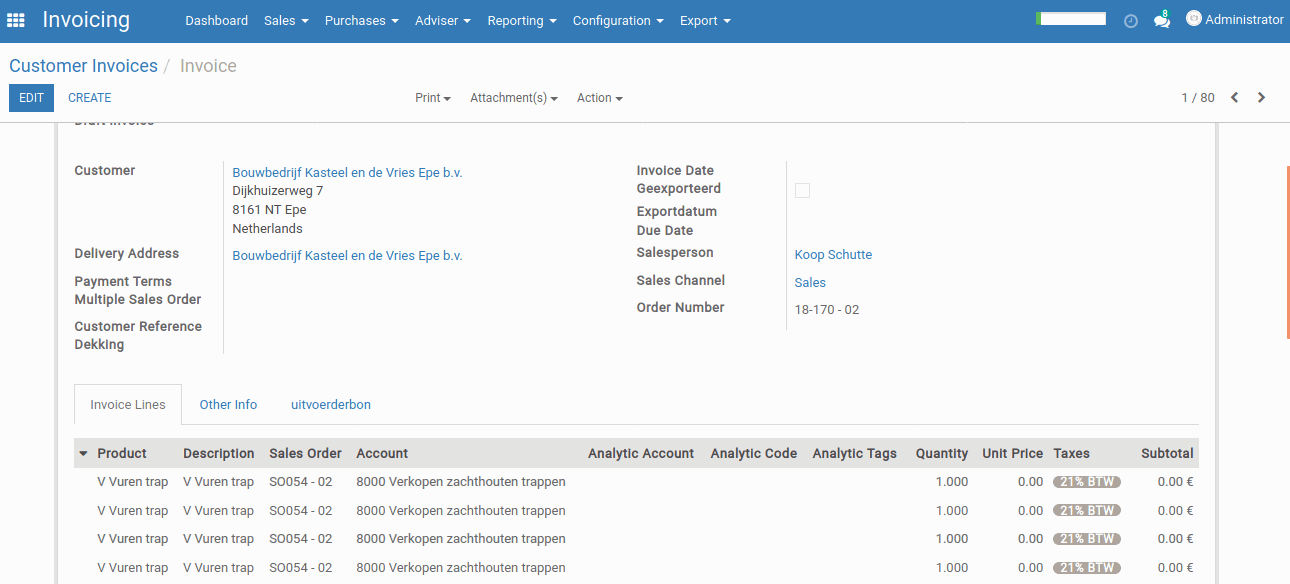Open the Reporting menu
The image size is (1290, 584).
pos(522,21)
